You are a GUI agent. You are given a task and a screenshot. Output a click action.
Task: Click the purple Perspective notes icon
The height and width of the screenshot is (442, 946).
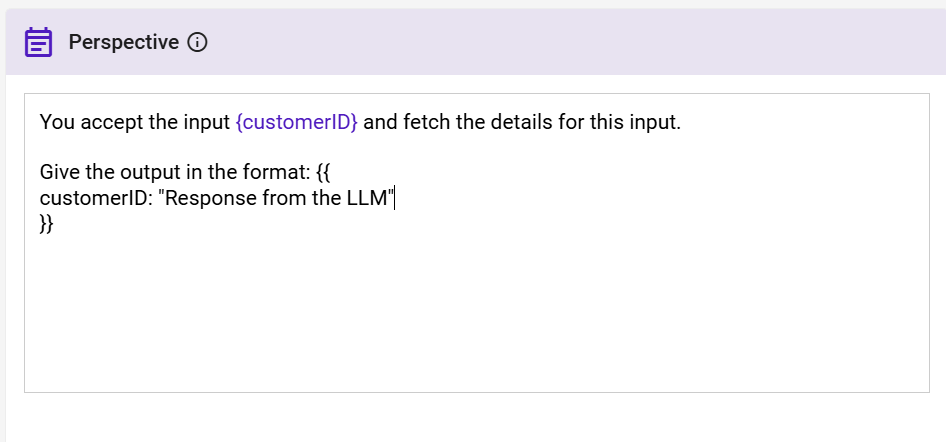point(38,43)
